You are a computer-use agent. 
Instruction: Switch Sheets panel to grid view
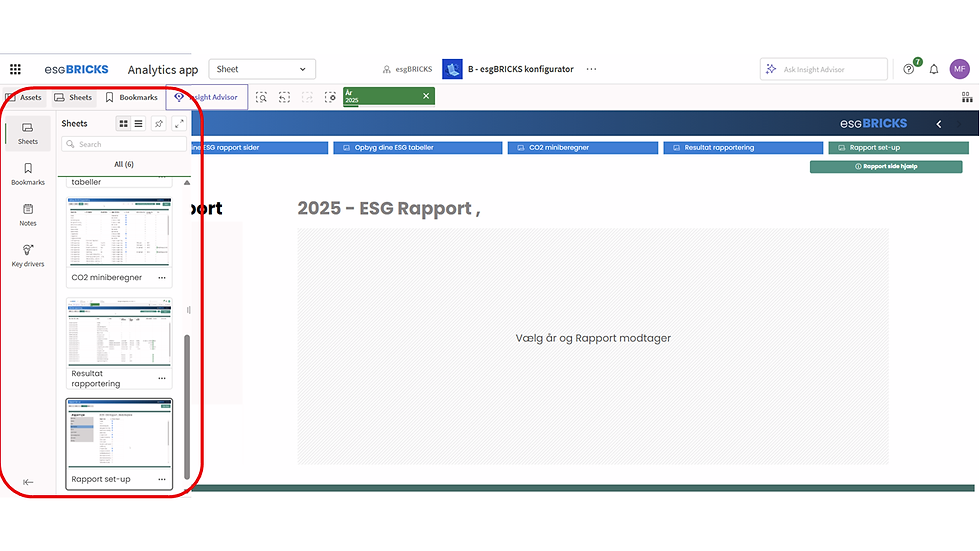click(123, 124)
